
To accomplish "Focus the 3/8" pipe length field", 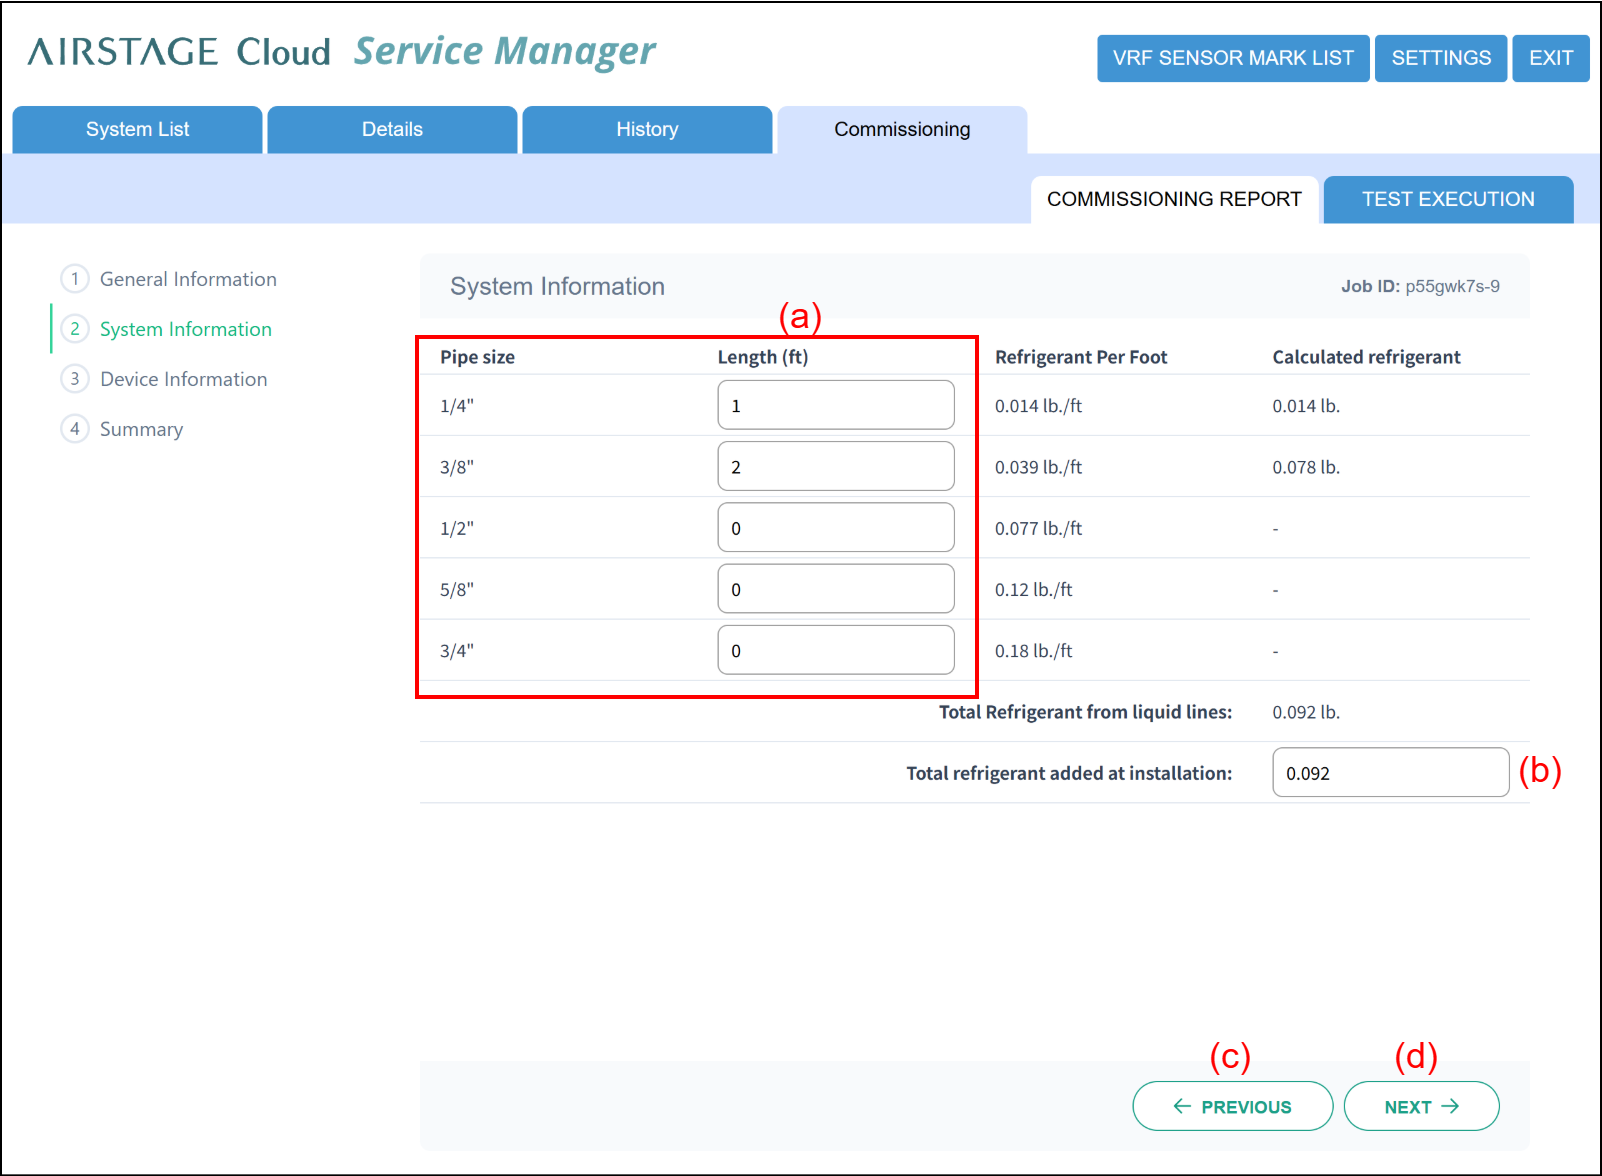I will tap(836, 466).
